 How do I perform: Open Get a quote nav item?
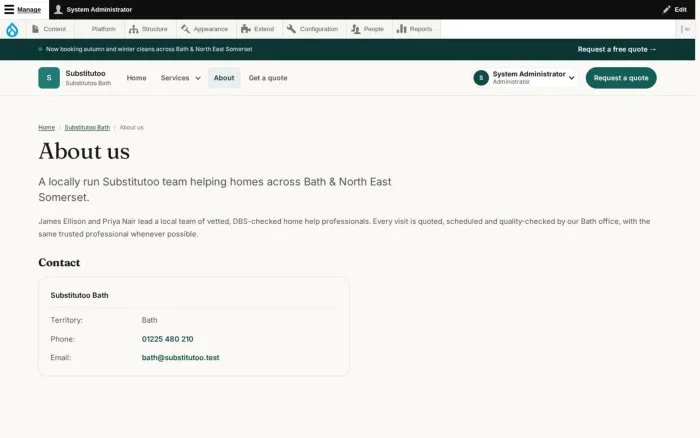click(x=268, y=78)
